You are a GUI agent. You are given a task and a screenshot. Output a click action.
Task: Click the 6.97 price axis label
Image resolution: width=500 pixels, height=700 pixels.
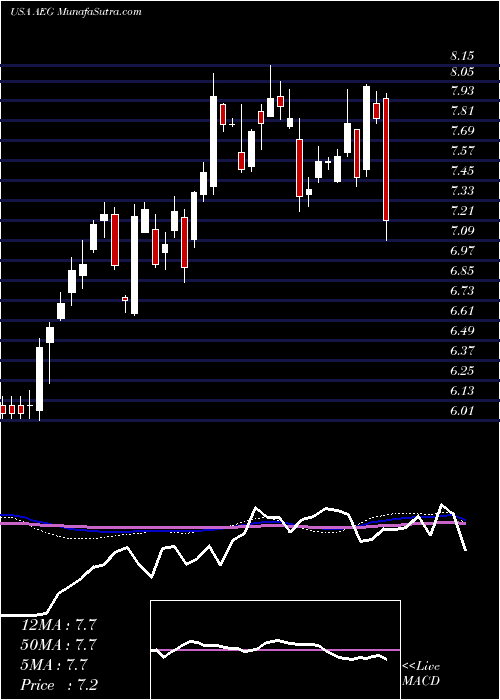coord(462,251)
